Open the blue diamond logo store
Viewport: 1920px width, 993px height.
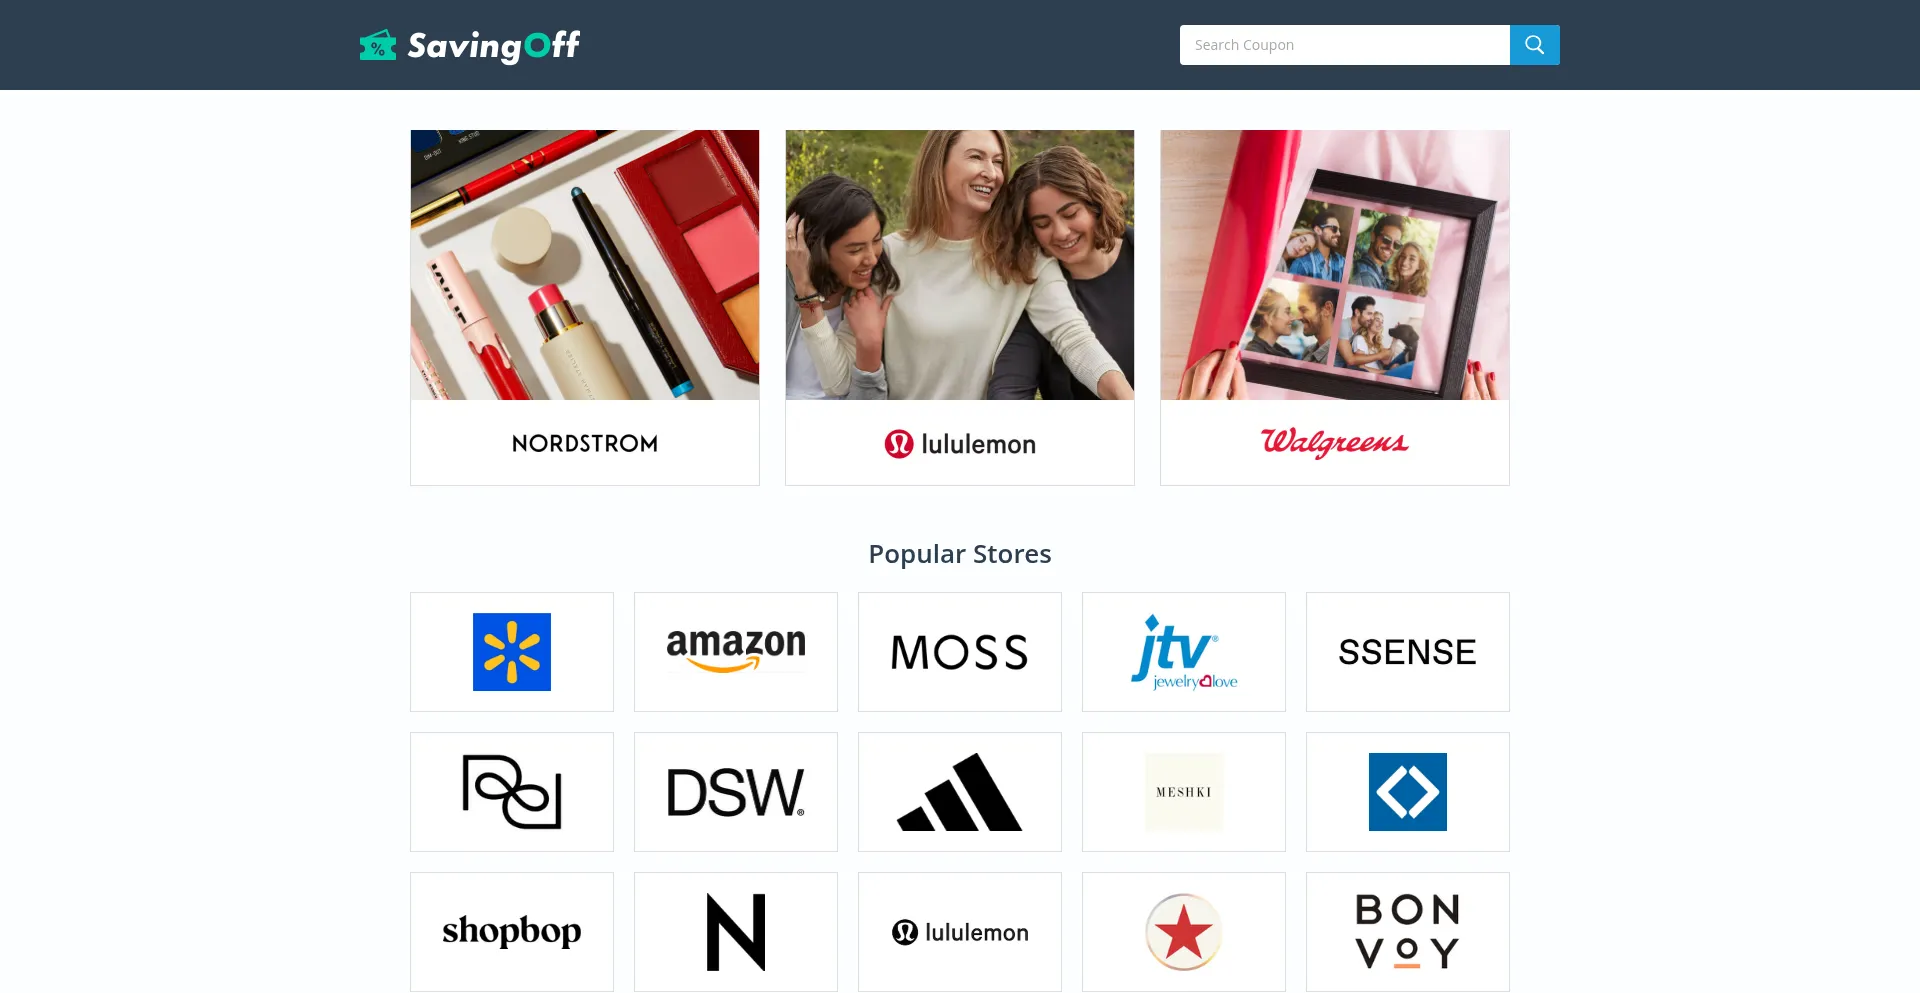[1408, 792]
